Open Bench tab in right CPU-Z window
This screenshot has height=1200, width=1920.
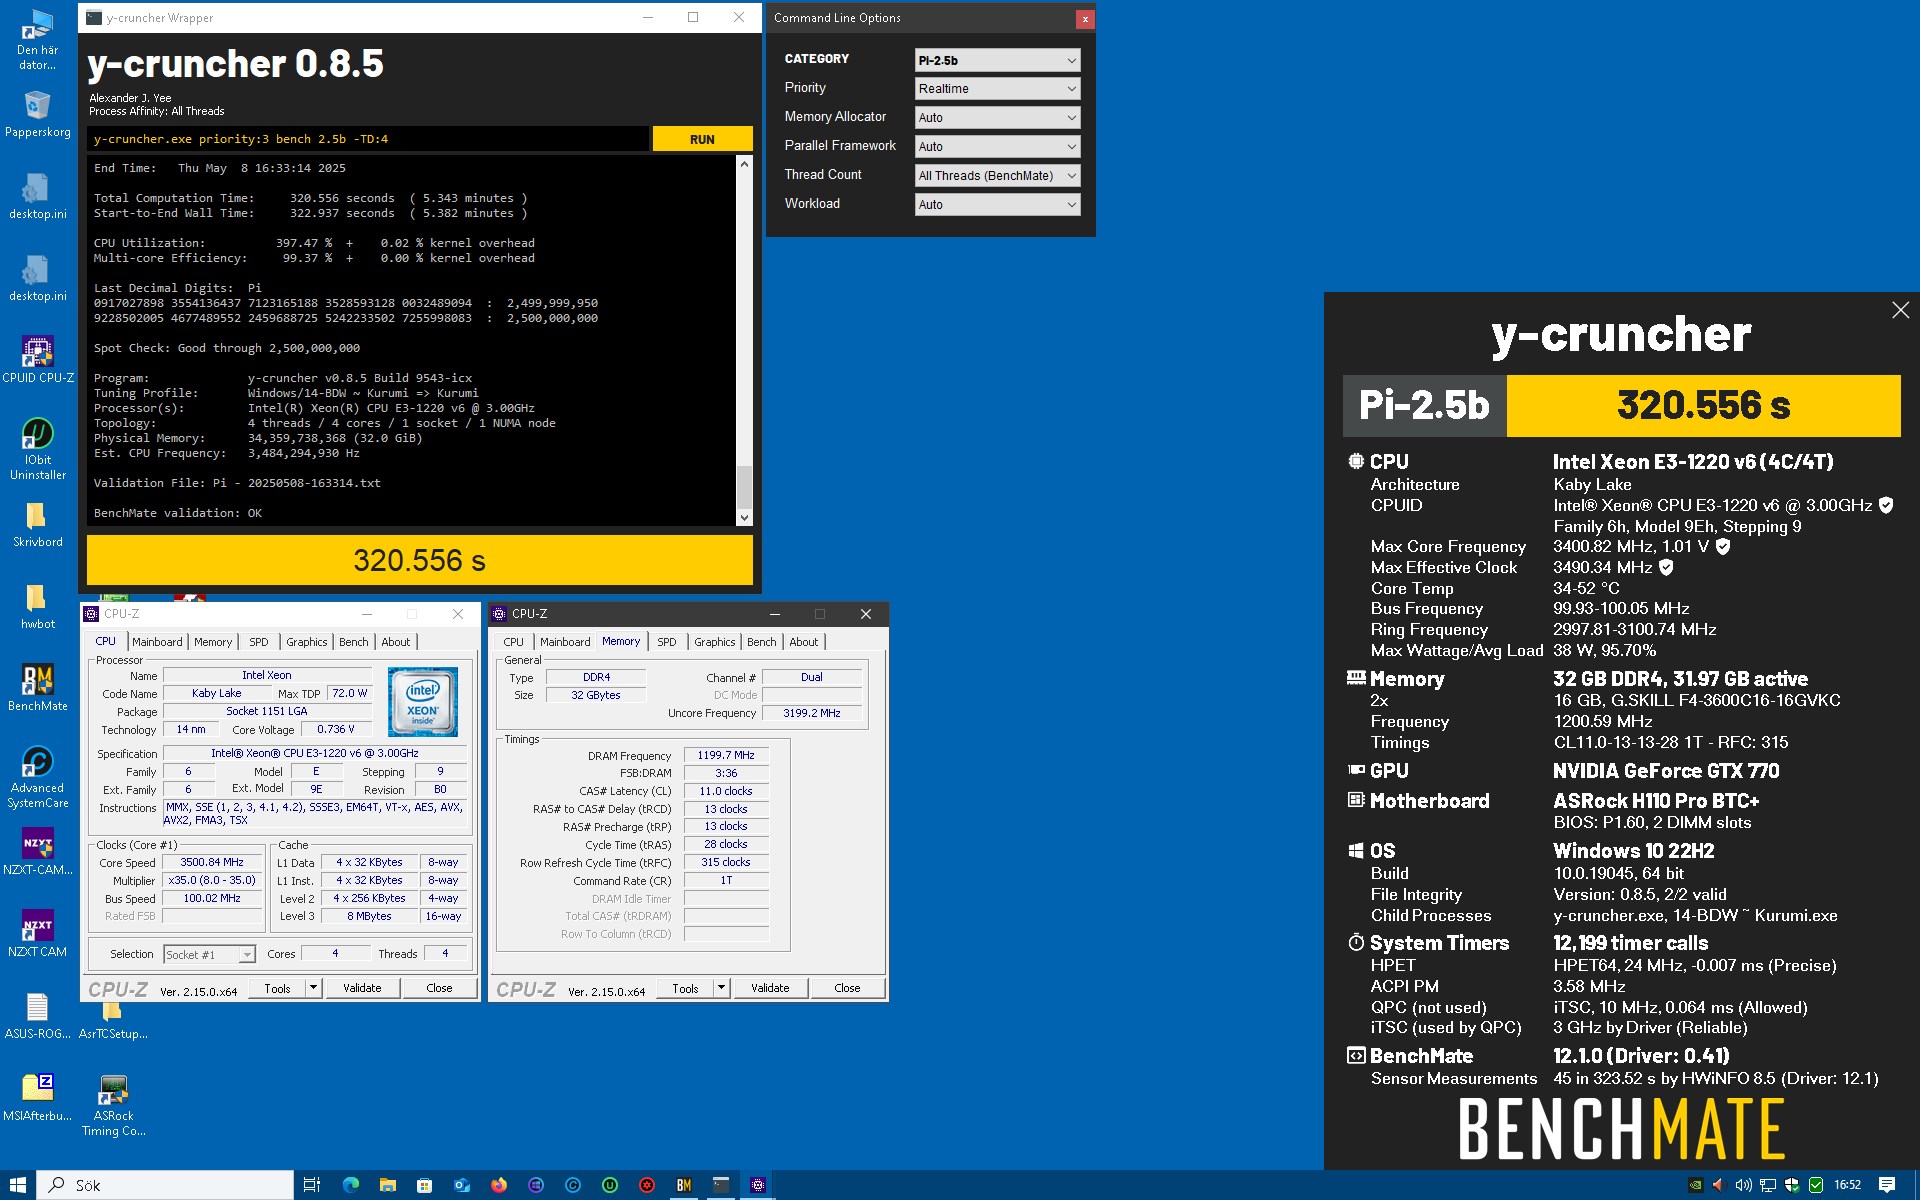pos(761,642)
